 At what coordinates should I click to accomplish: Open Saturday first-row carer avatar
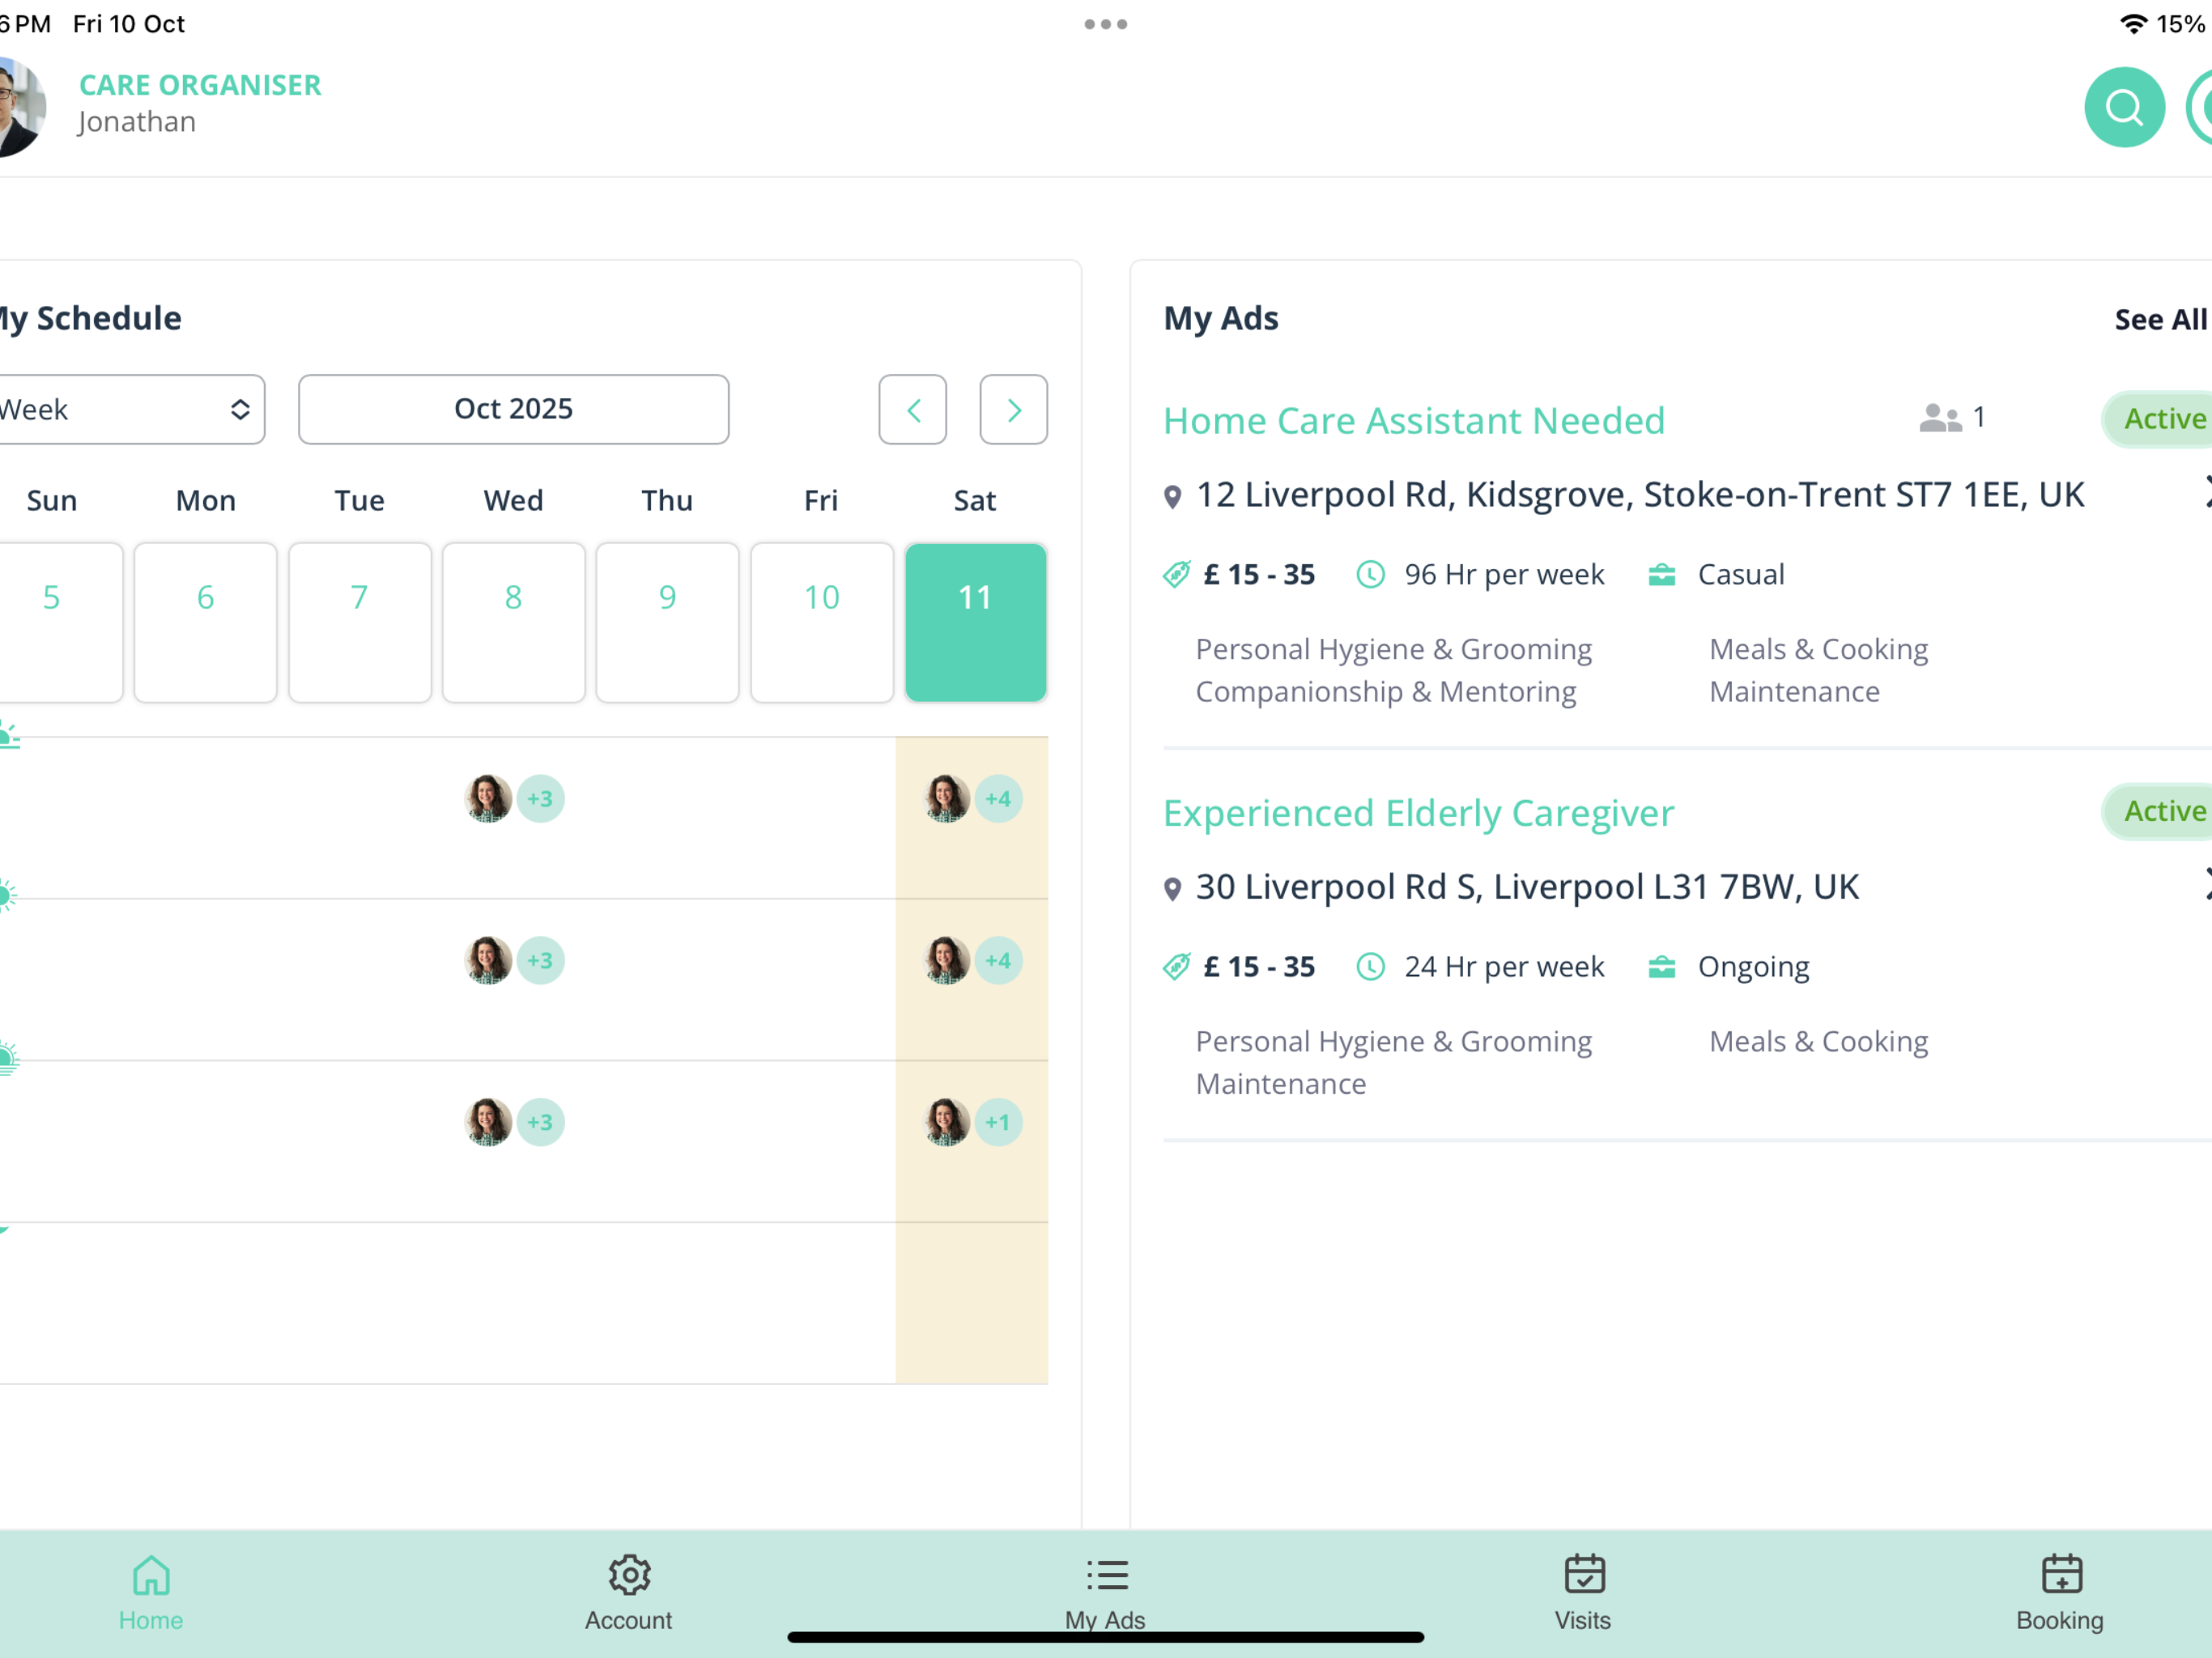pyautogui.click(x=946, y=799)
